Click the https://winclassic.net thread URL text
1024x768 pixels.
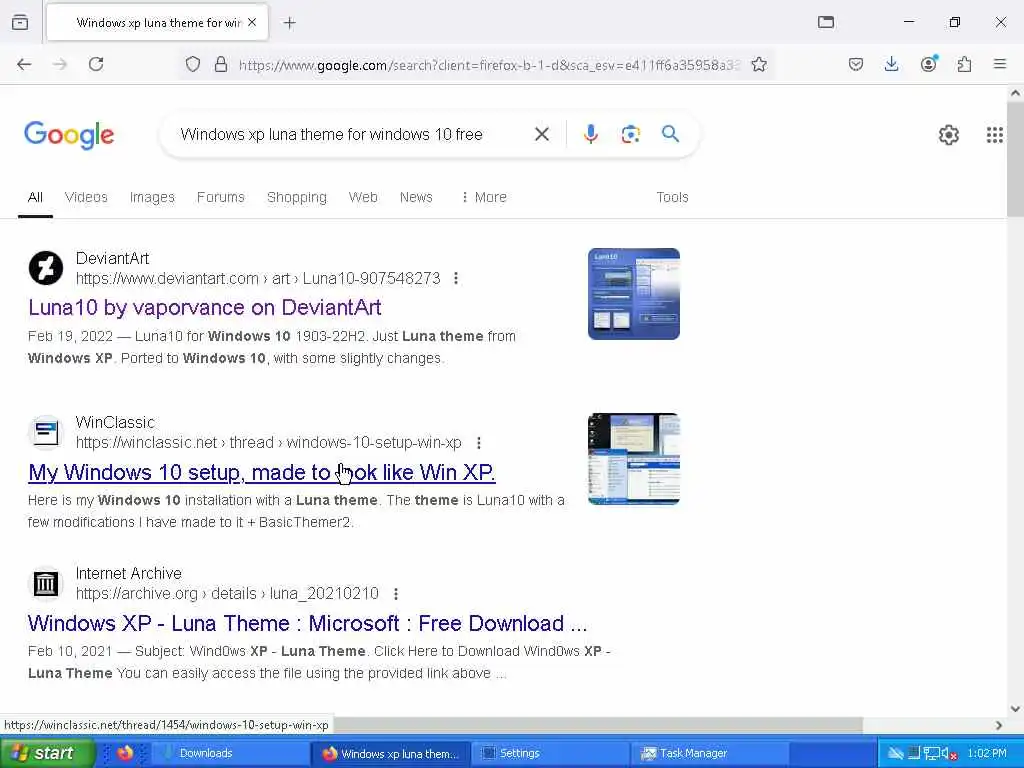(268, 443)
